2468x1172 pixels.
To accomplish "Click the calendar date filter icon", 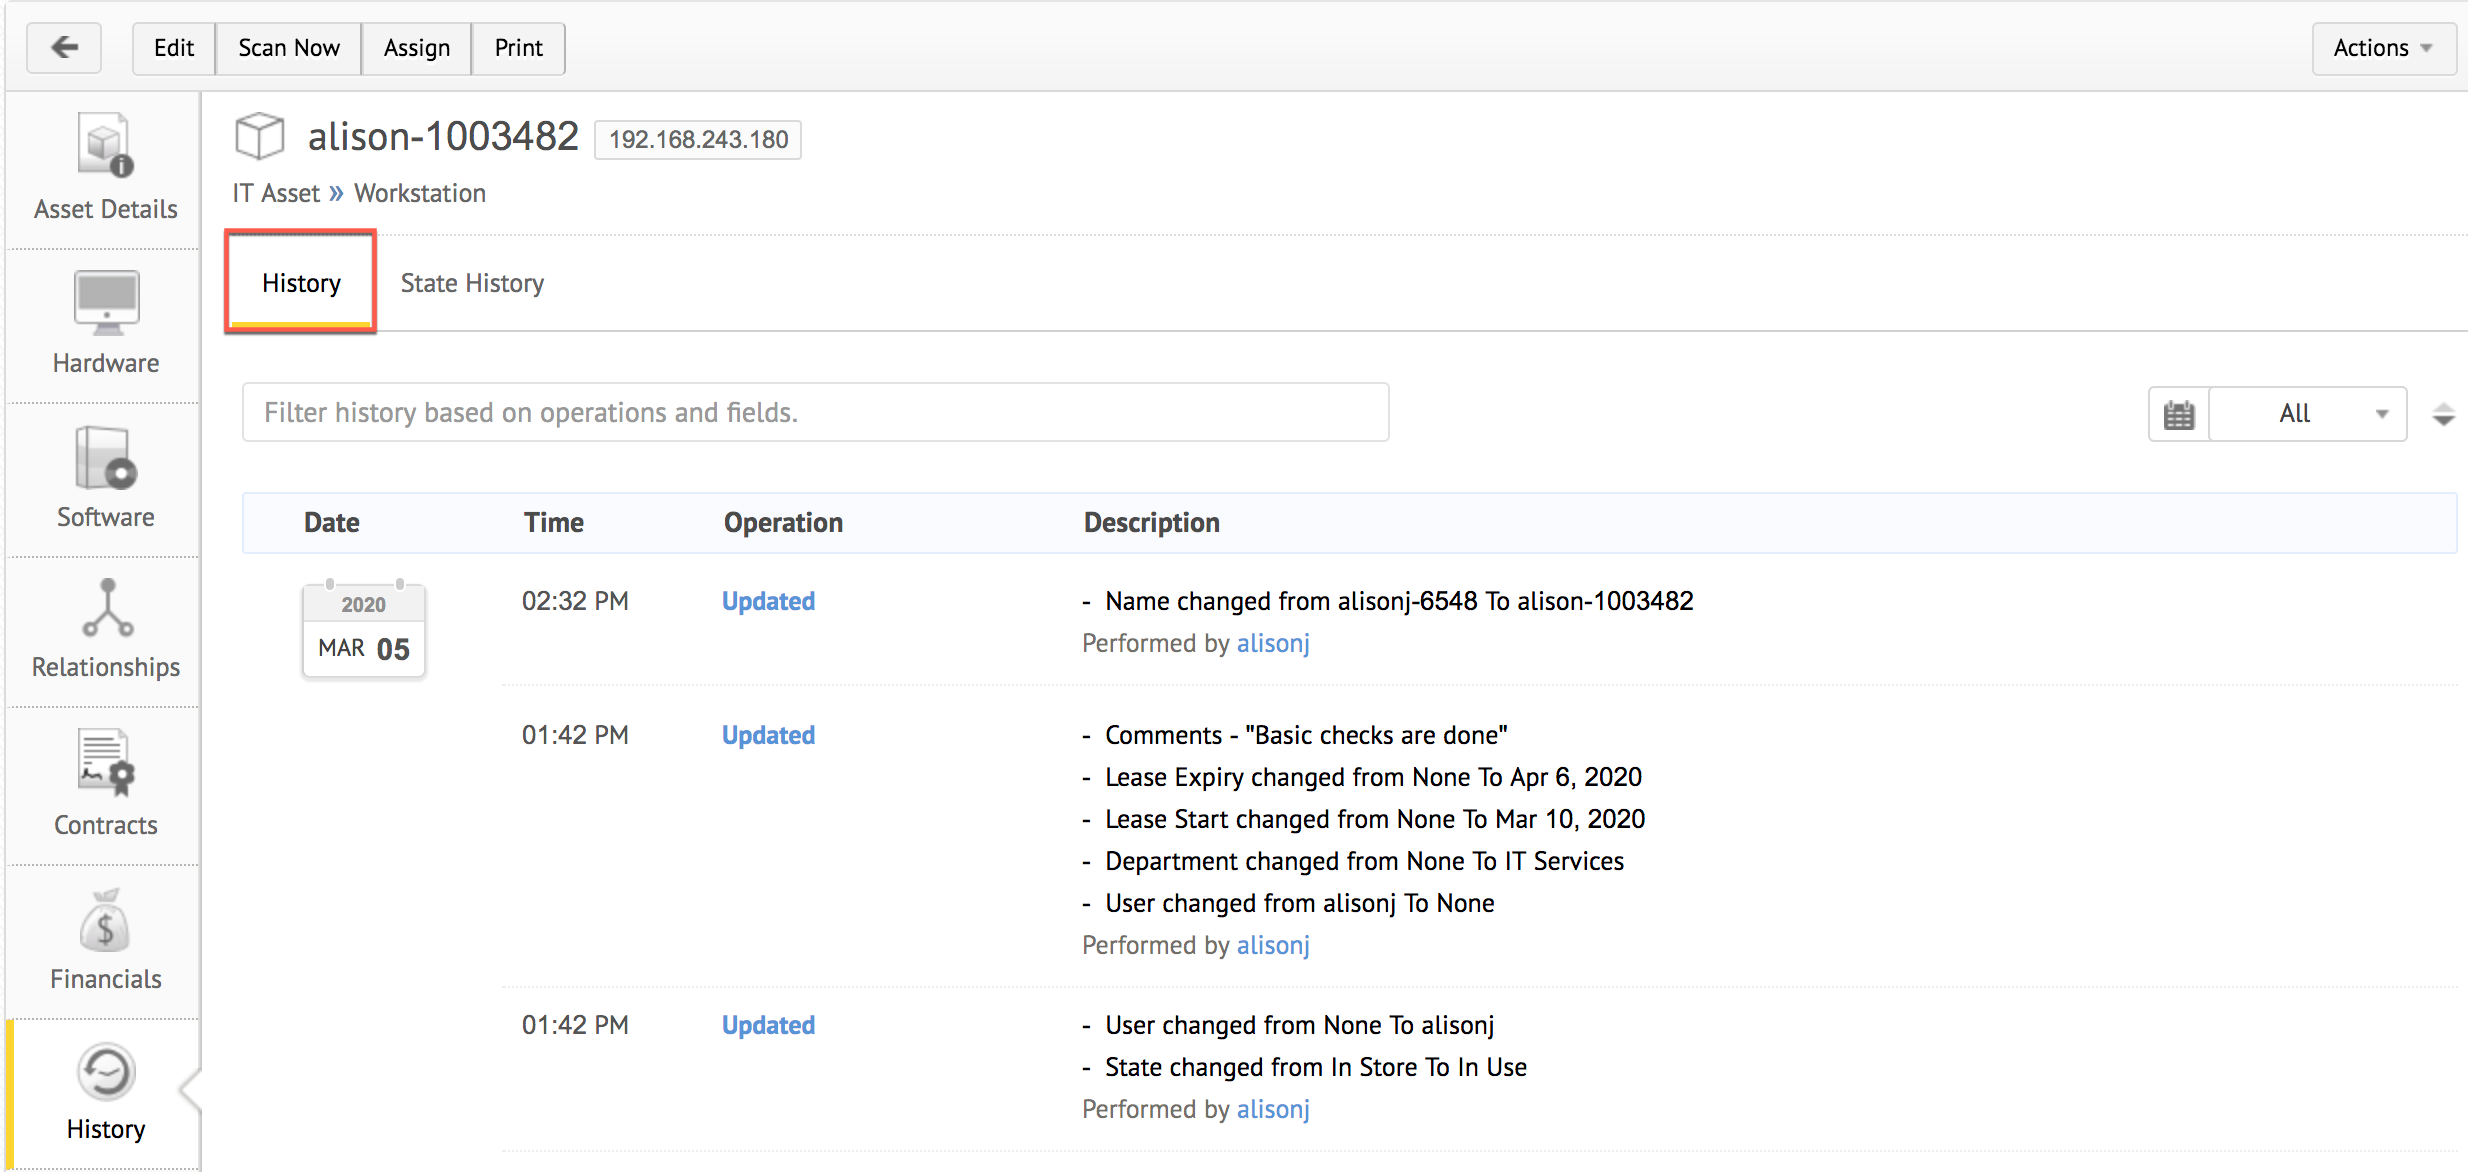I will pyautogui.click(x=2178, y=414).
